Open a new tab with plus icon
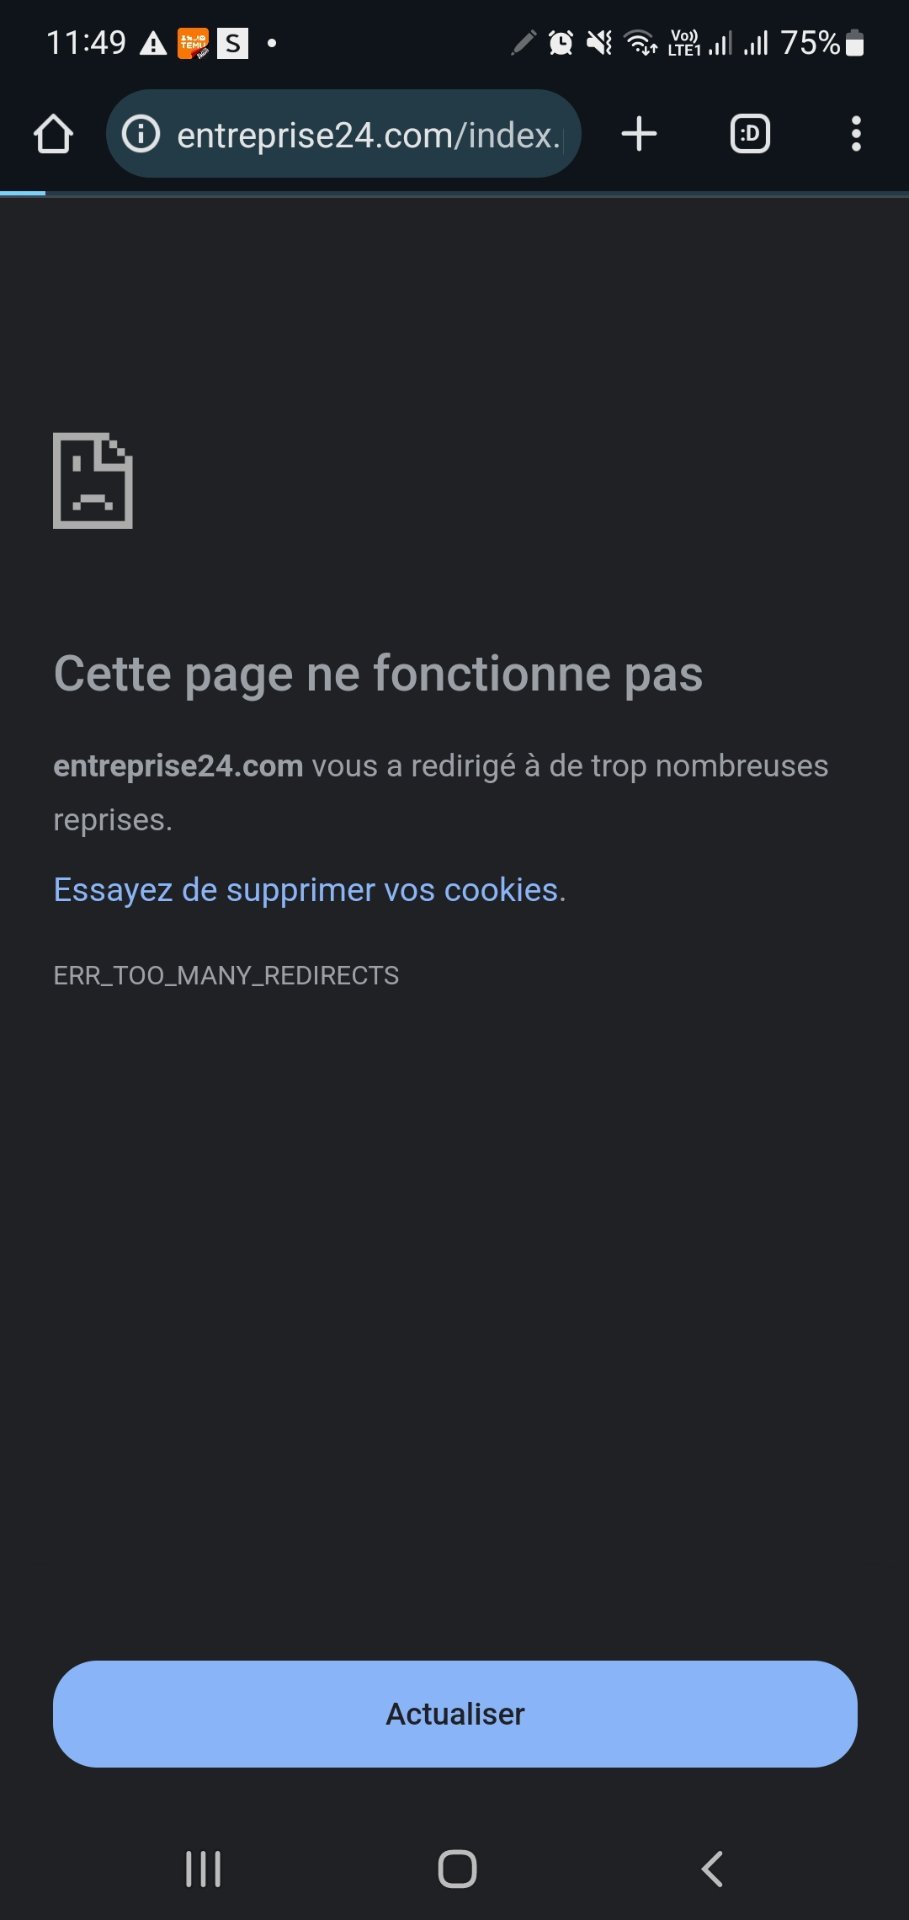The image size is (909, 1920). [639, 134]
